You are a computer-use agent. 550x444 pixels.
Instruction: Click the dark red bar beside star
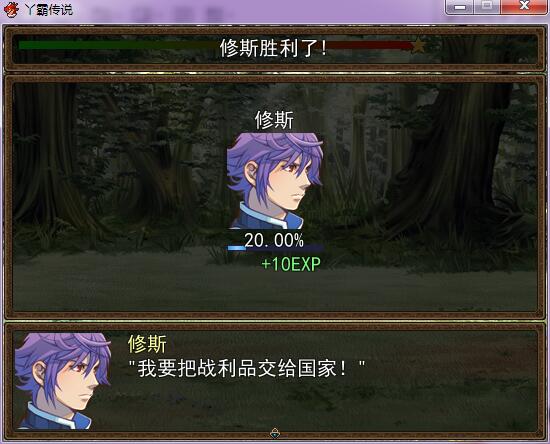coord(370,45)
